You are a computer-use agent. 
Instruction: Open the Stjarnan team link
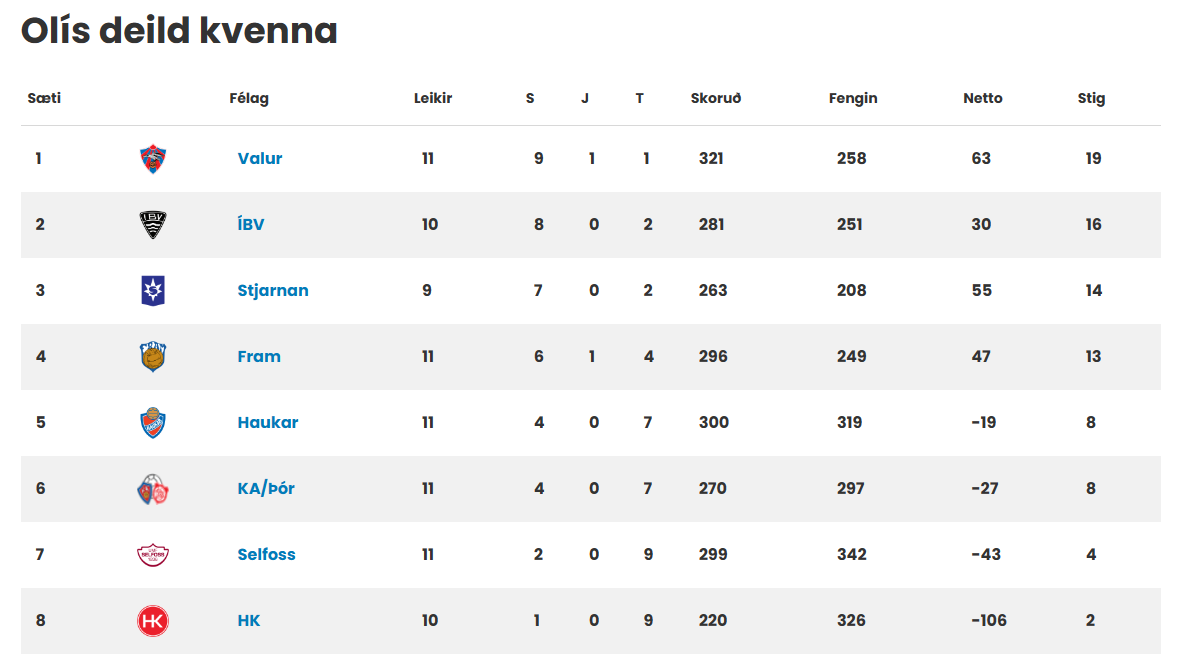click(x=272, y=290)
